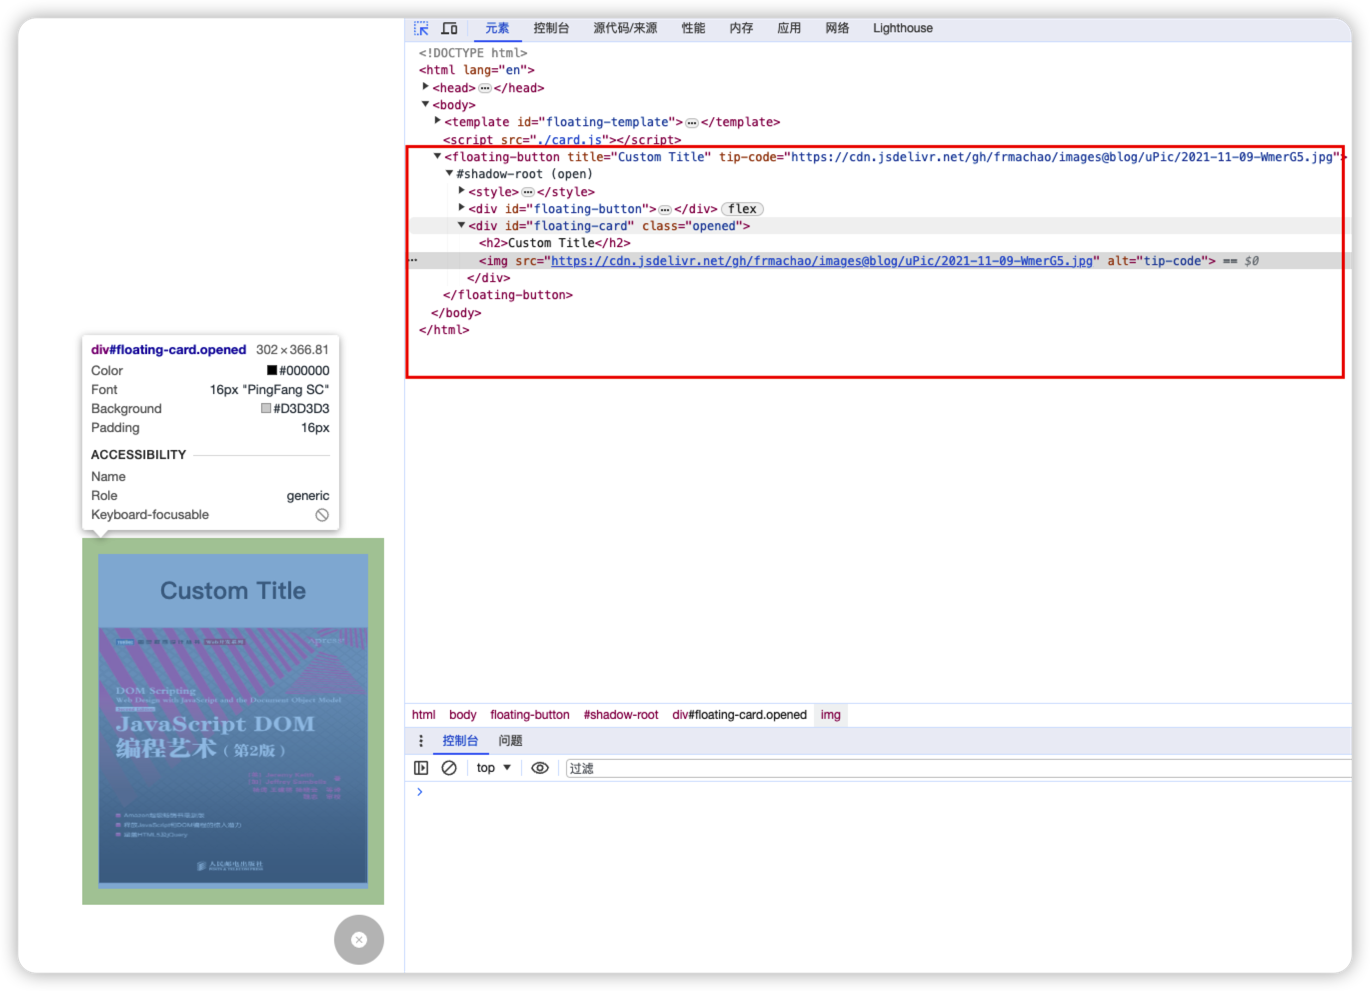Open the Lighthouse tab
Image resolution: width=1370 pixels, height=991 pixels.
pos(902,28)
